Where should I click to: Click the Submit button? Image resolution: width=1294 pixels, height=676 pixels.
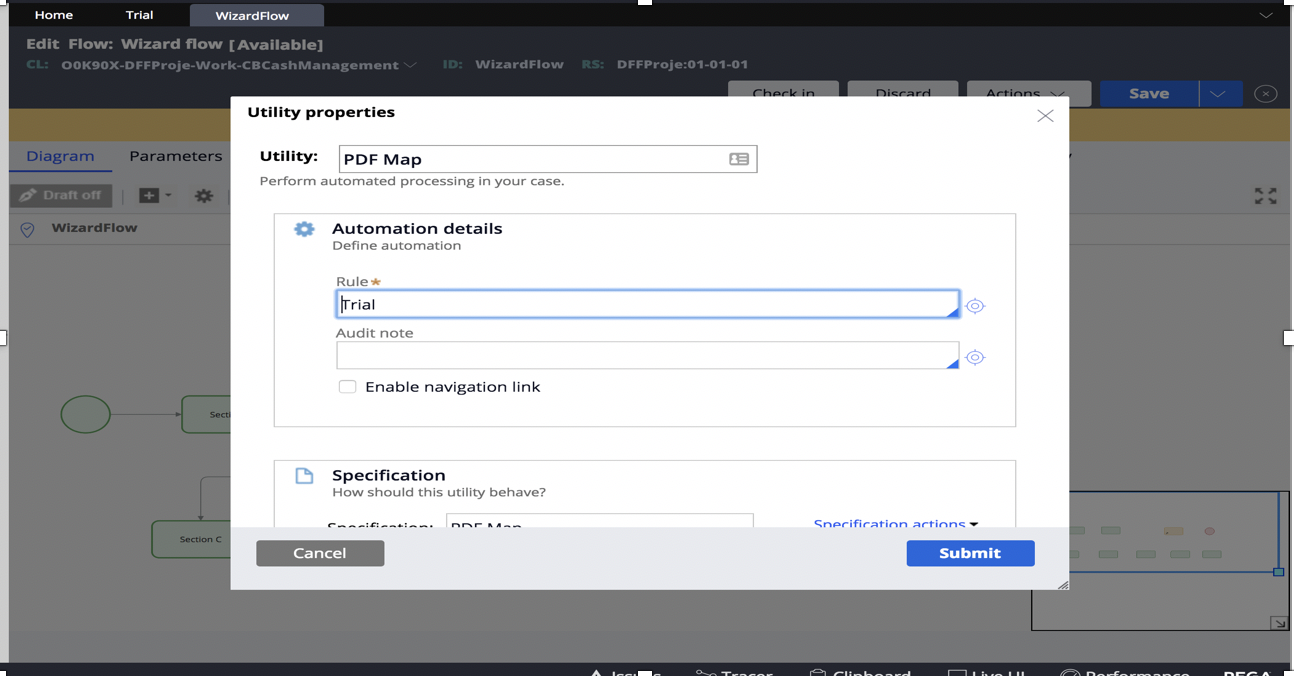click(x=970, y=553)
